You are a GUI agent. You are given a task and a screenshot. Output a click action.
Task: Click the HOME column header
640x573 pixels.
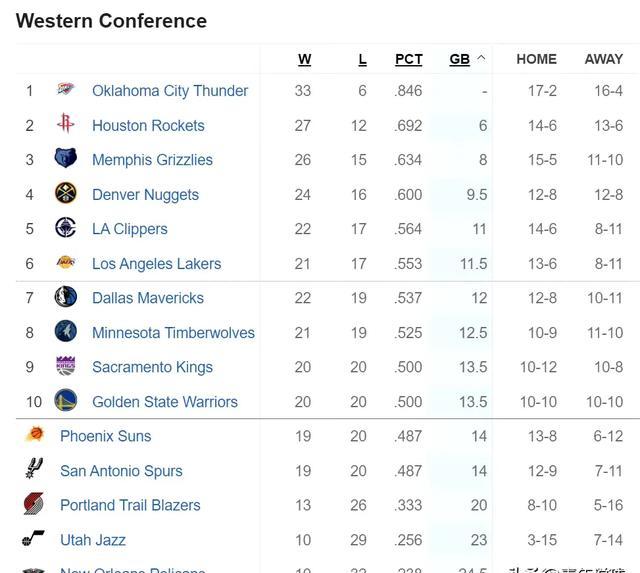point(536,60)
